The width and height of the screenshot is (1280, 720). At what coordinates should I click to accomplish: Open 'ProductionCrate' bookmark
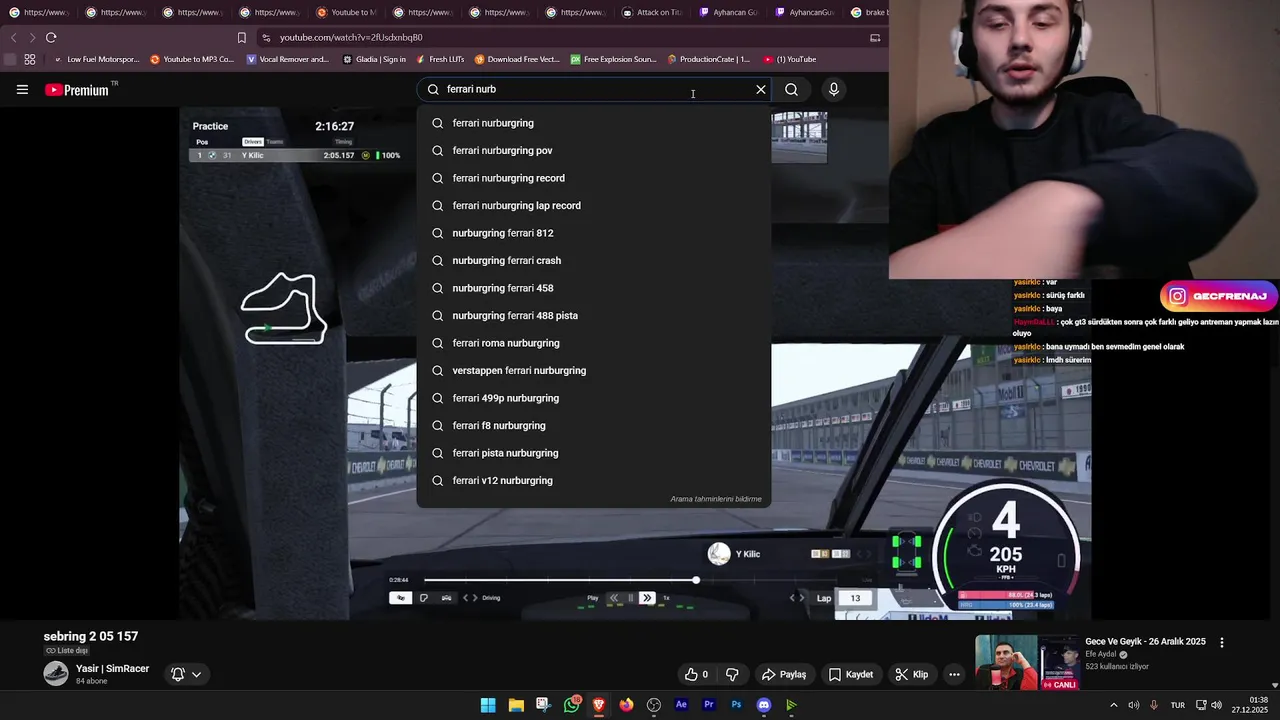click(708, 59)
